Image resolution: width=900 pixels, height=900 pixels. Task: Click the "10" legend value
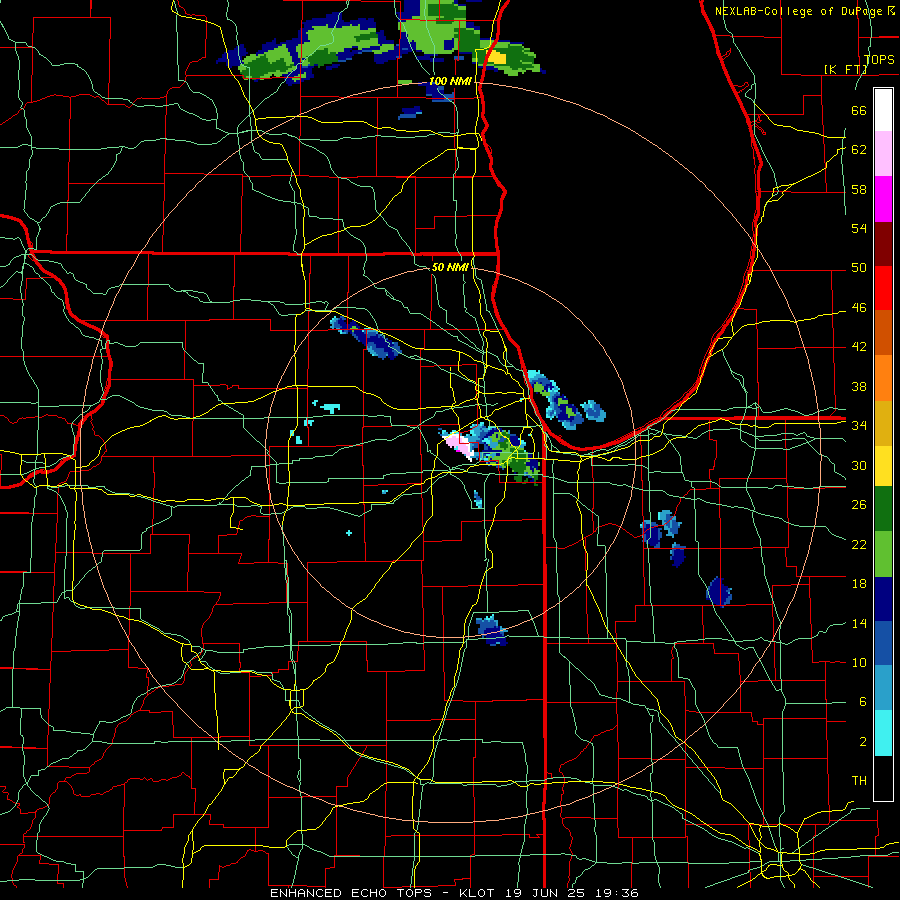tap(859, 662)
